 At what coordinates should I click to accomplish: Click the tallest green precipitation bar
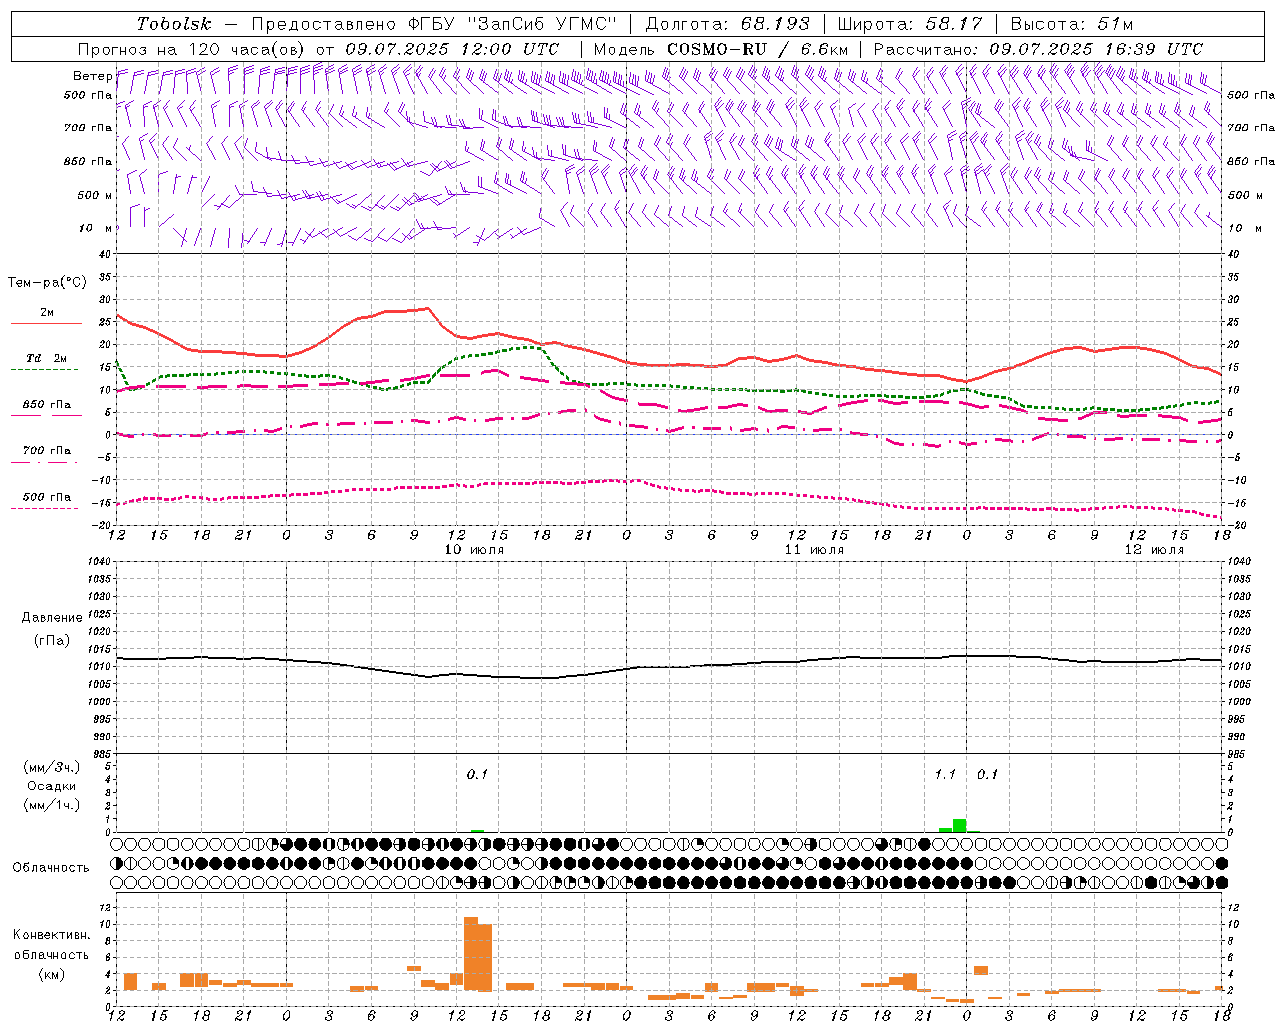pos(960,825)
